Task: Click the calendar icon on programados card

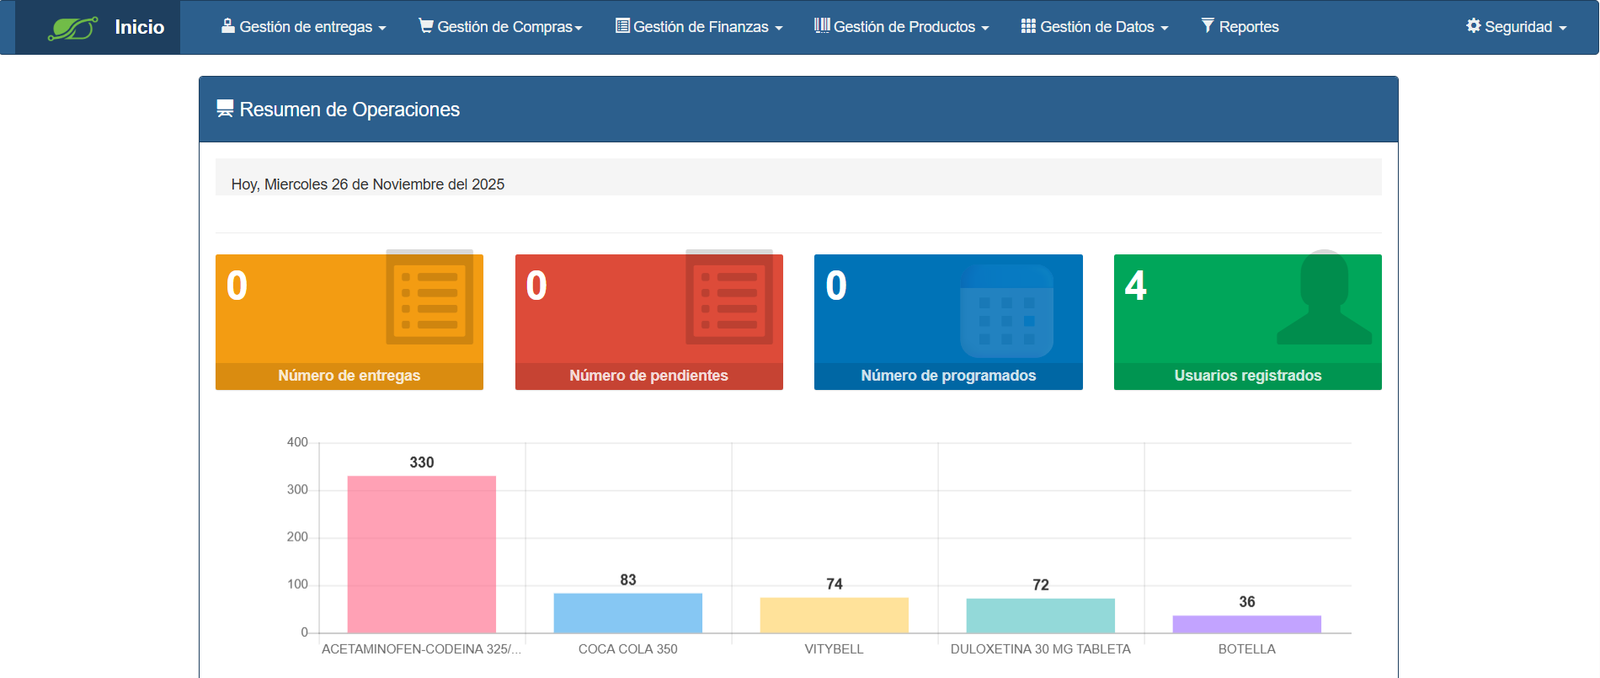Action: pyautogui.click(x=1007, y=311)
